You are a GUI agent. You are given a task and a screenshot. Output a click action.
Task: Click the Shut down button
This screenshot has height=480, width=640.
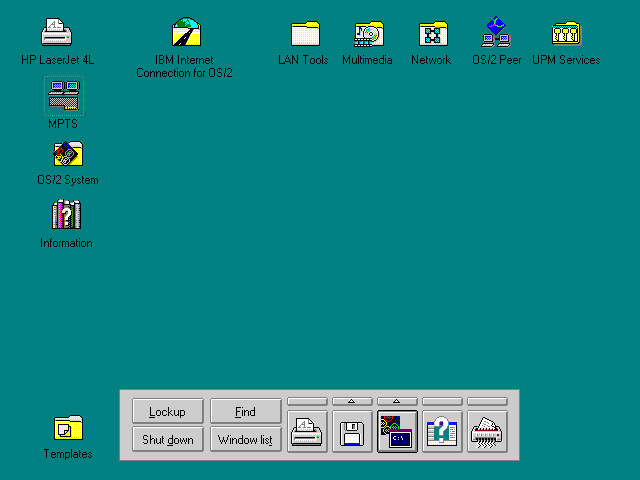click(x=168, y=439)
